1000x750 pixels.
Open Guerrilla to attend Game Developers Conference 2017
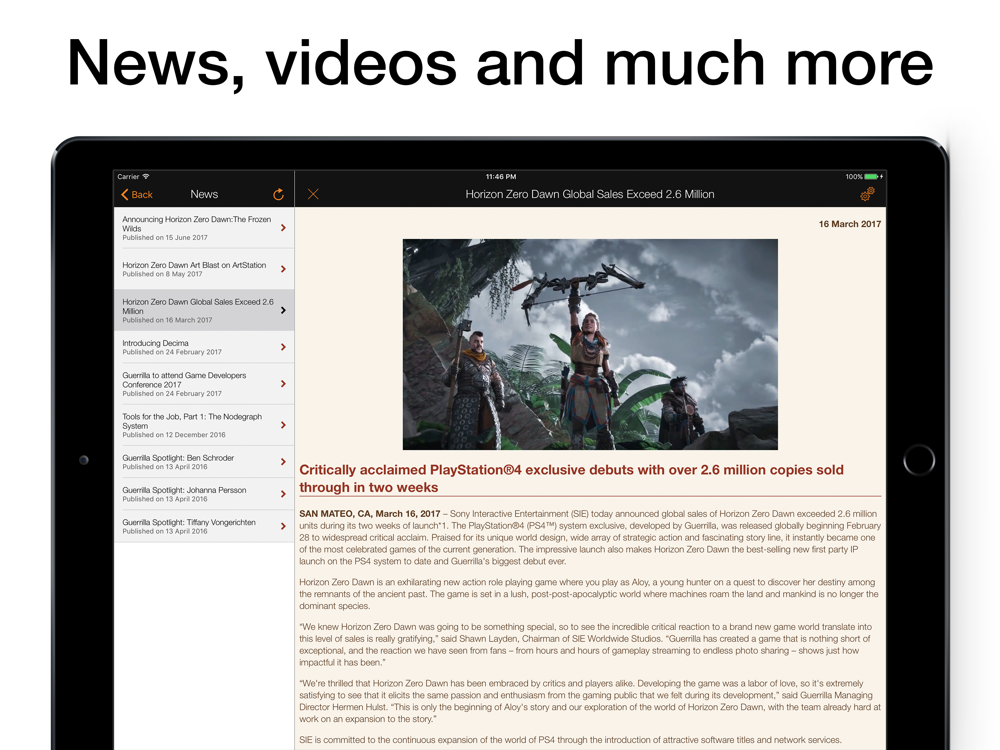[204, 384]
